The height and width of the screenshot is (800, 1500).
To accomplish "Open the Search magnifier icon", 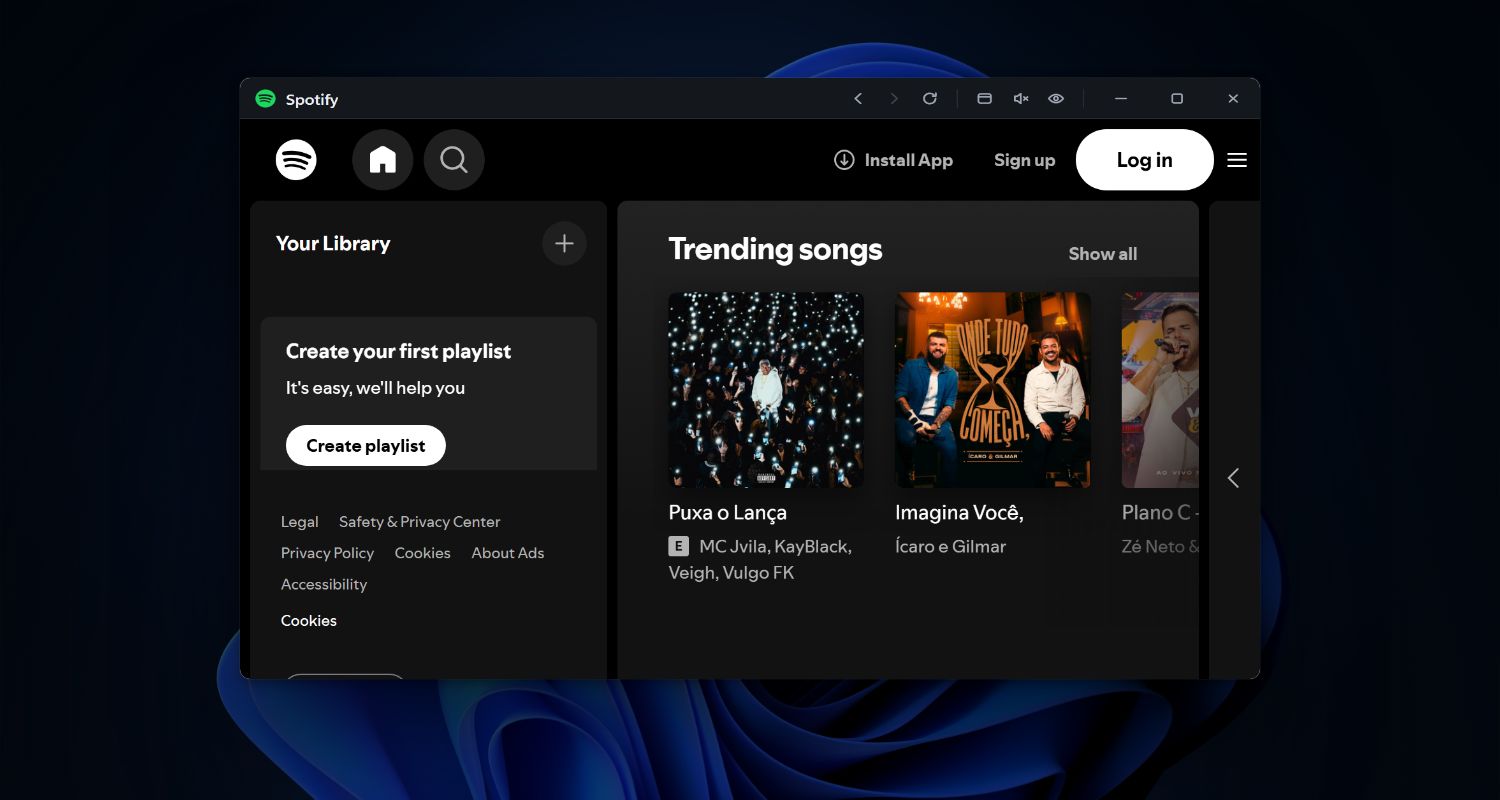I will click(x=454, y=160).
